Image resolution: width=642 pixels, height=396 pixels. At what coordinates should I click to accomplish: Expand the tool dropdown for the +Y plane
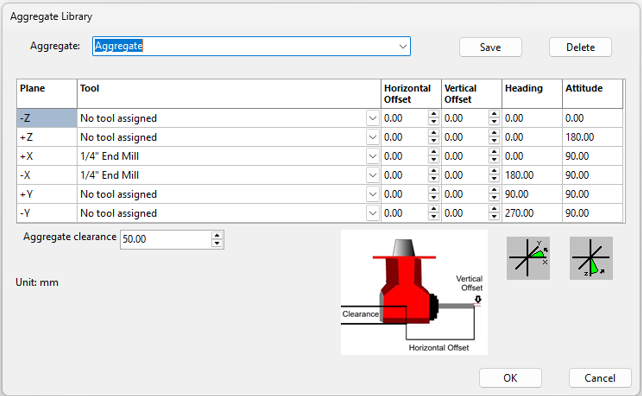point(373,194)
